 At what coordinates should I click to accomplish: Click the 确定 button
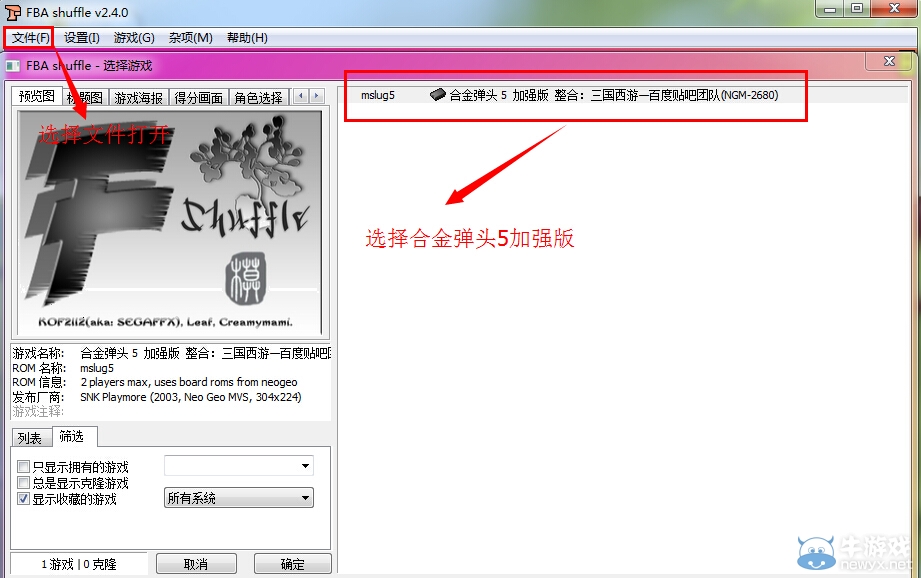coord(293,564)
